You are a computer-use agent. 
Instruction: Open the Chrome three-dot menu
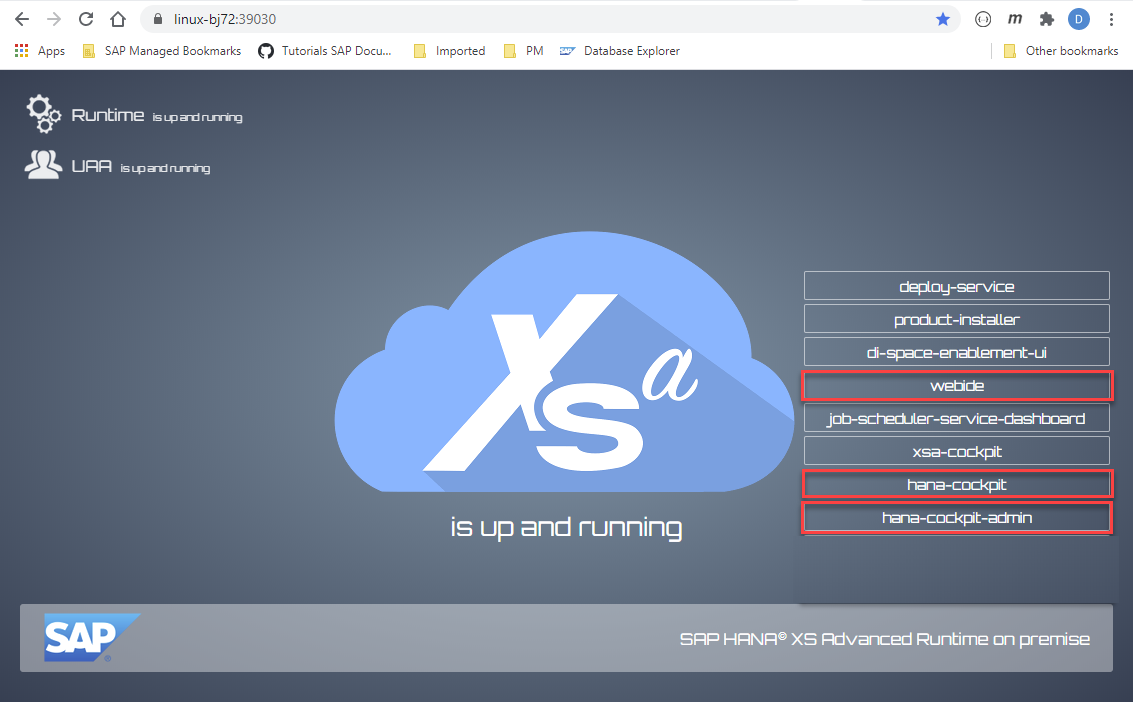(1111, 20)
